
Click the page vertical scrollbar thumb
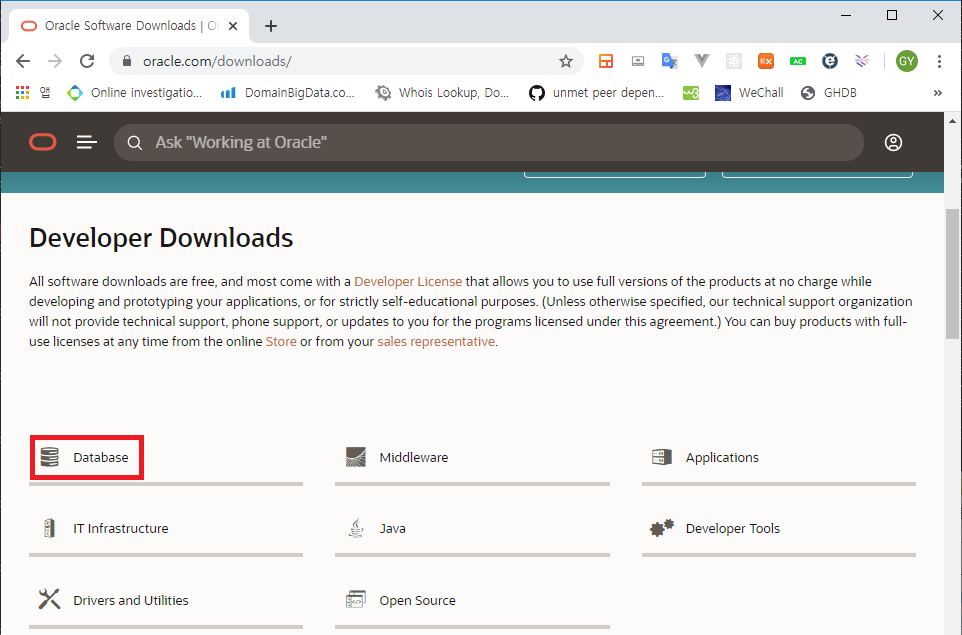click(x=952, y=274)
